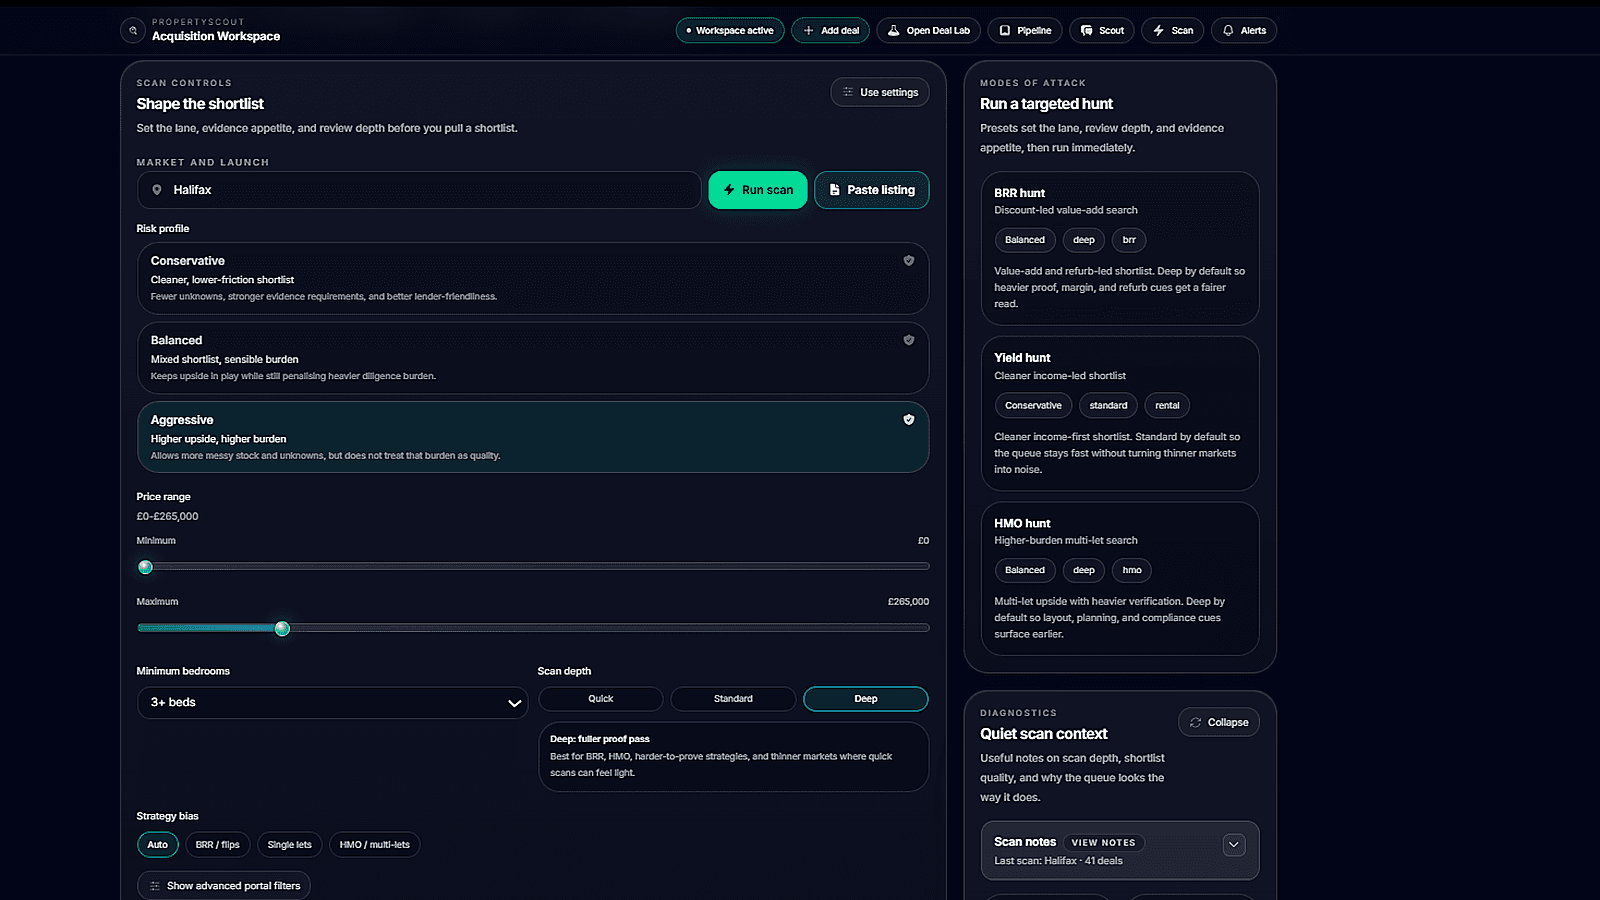Select the Conservative risk profile
The height and width of the screenshot is (900, 1600).
coord(533,278)
